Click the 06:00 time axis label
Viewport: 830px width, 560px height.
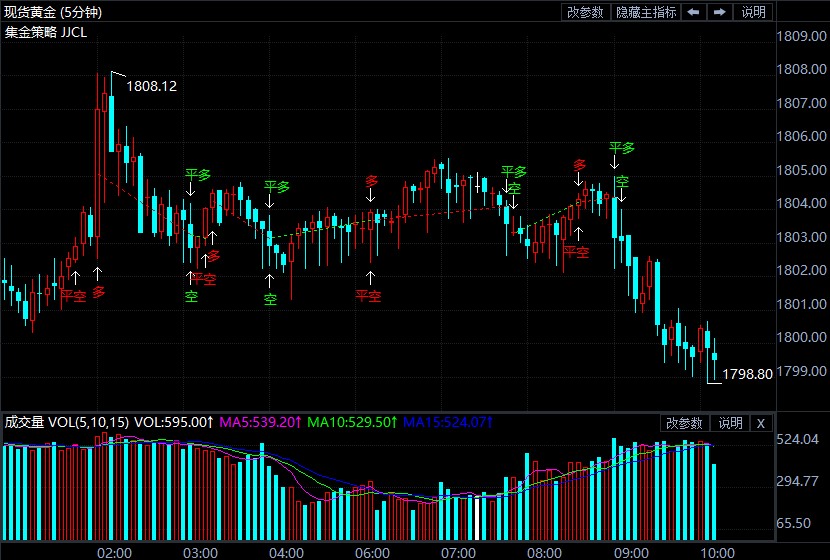[x=372, y=552]
